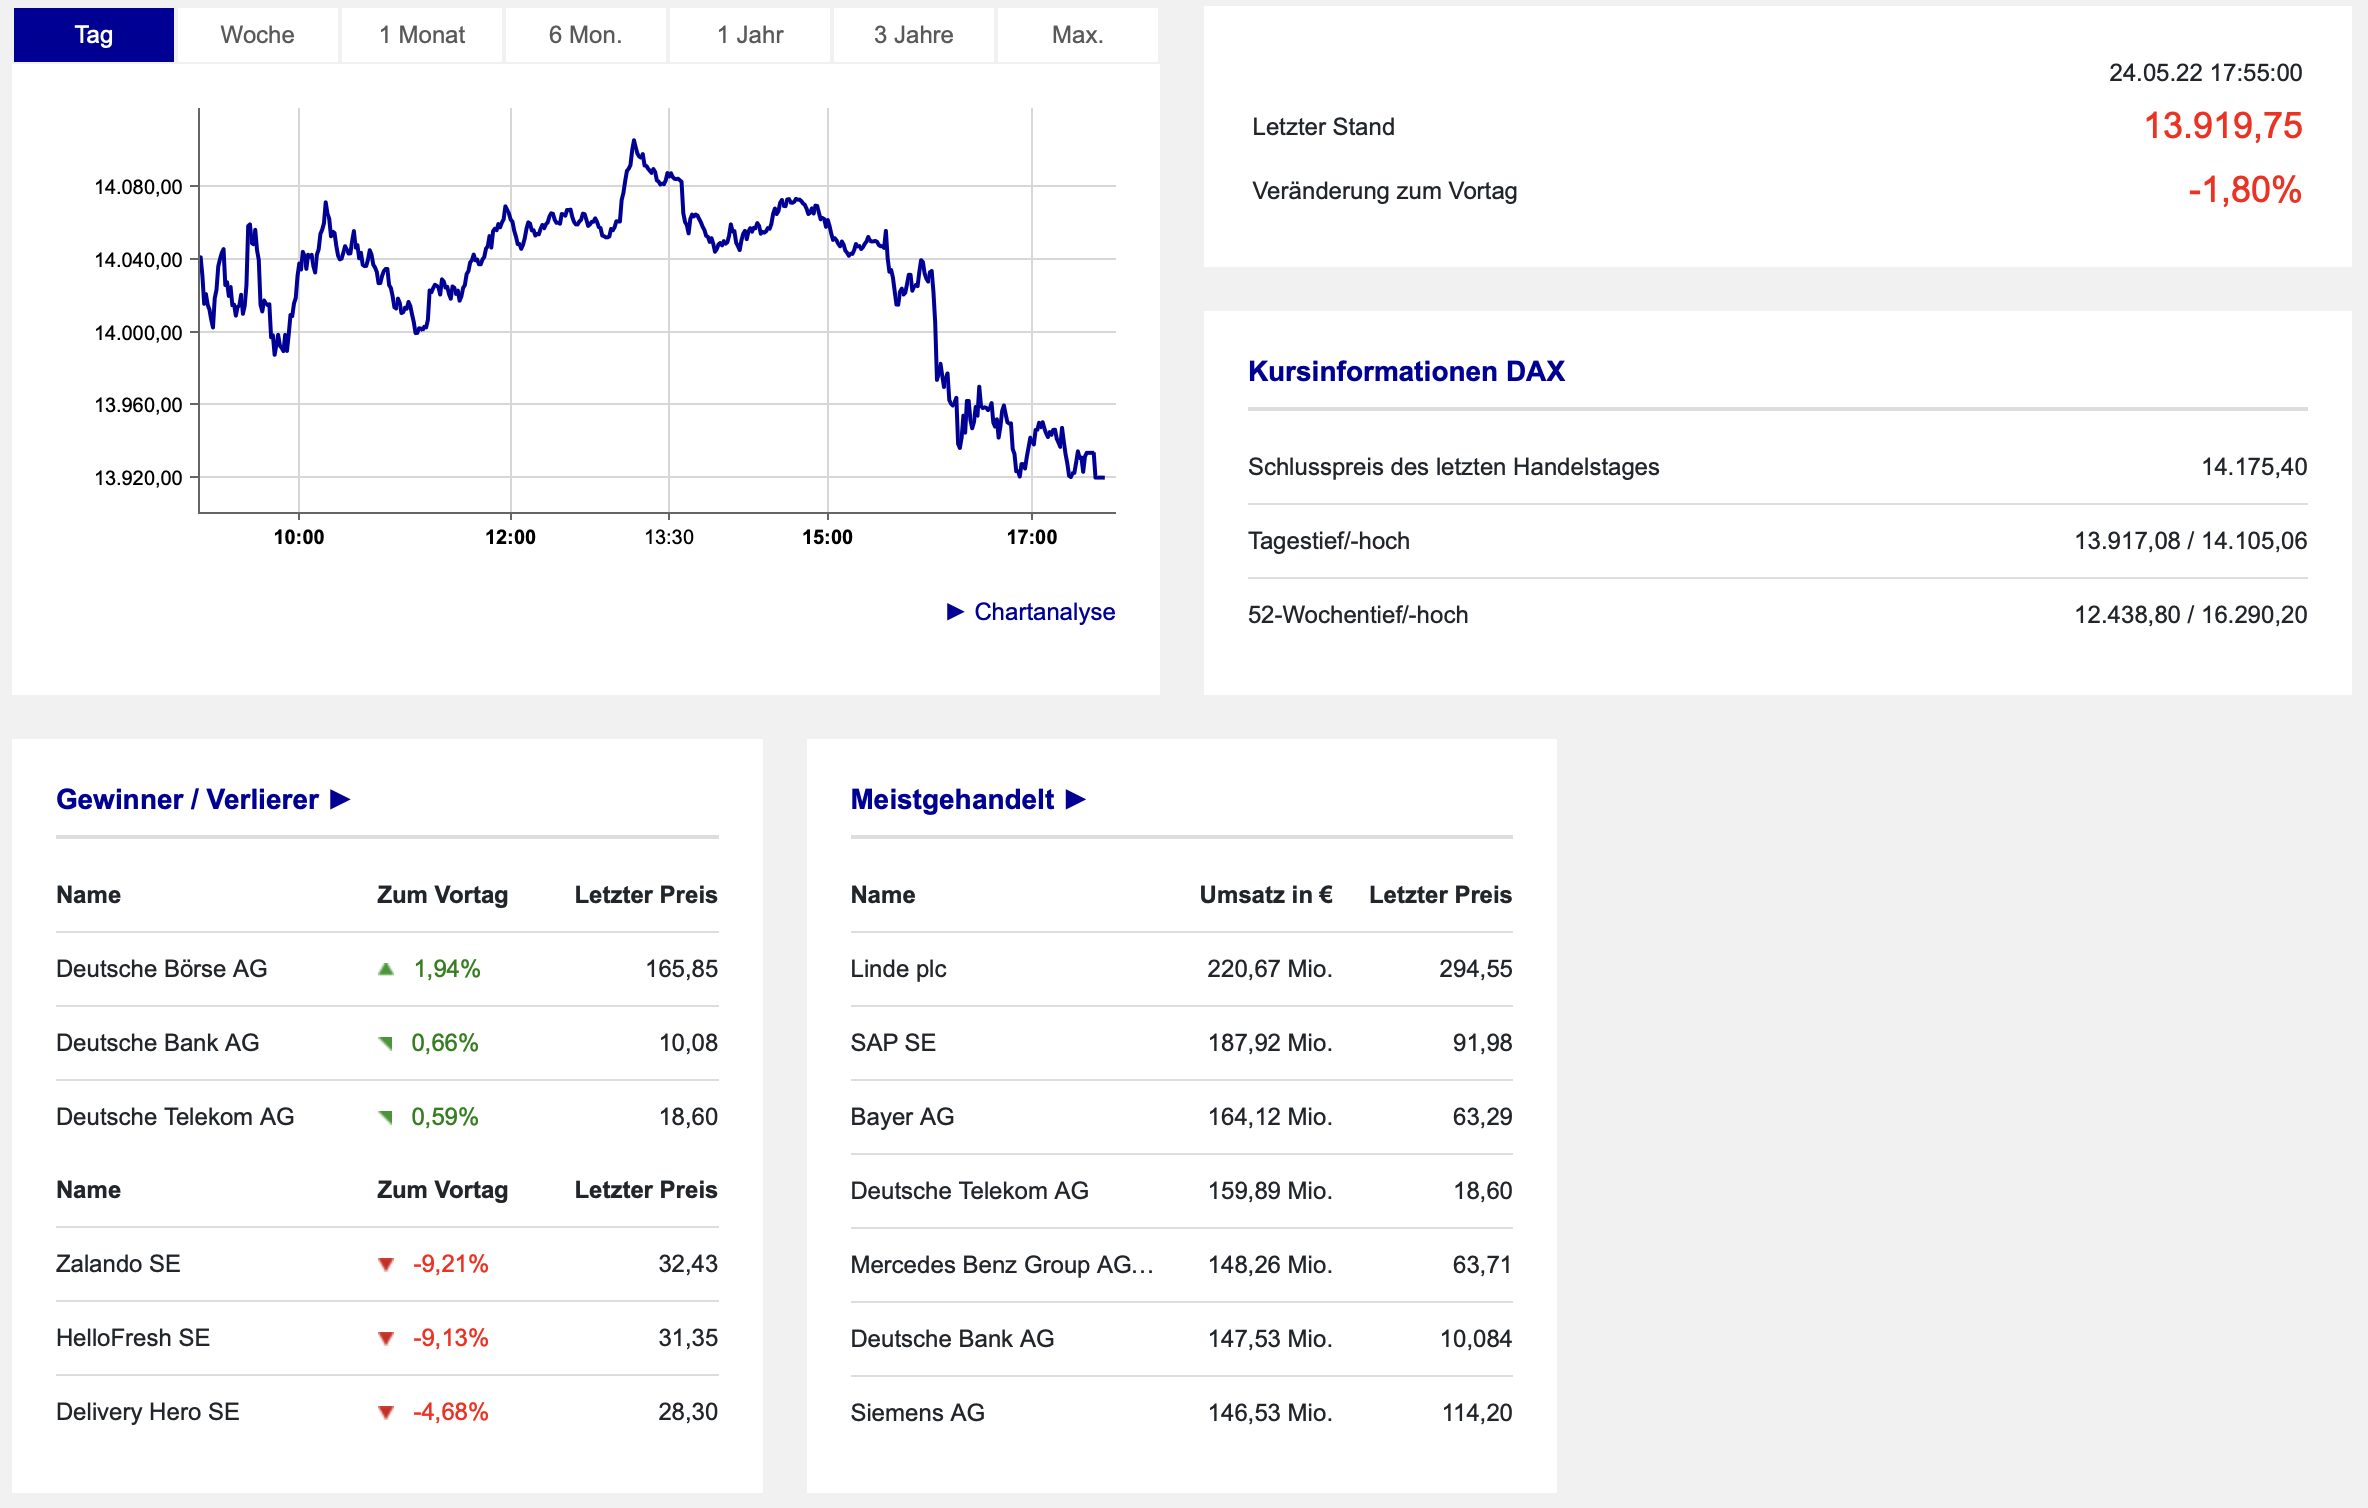Screen dimensions: 2368x1508
Task: Click the -1,80% change value
Action: 2245,190
